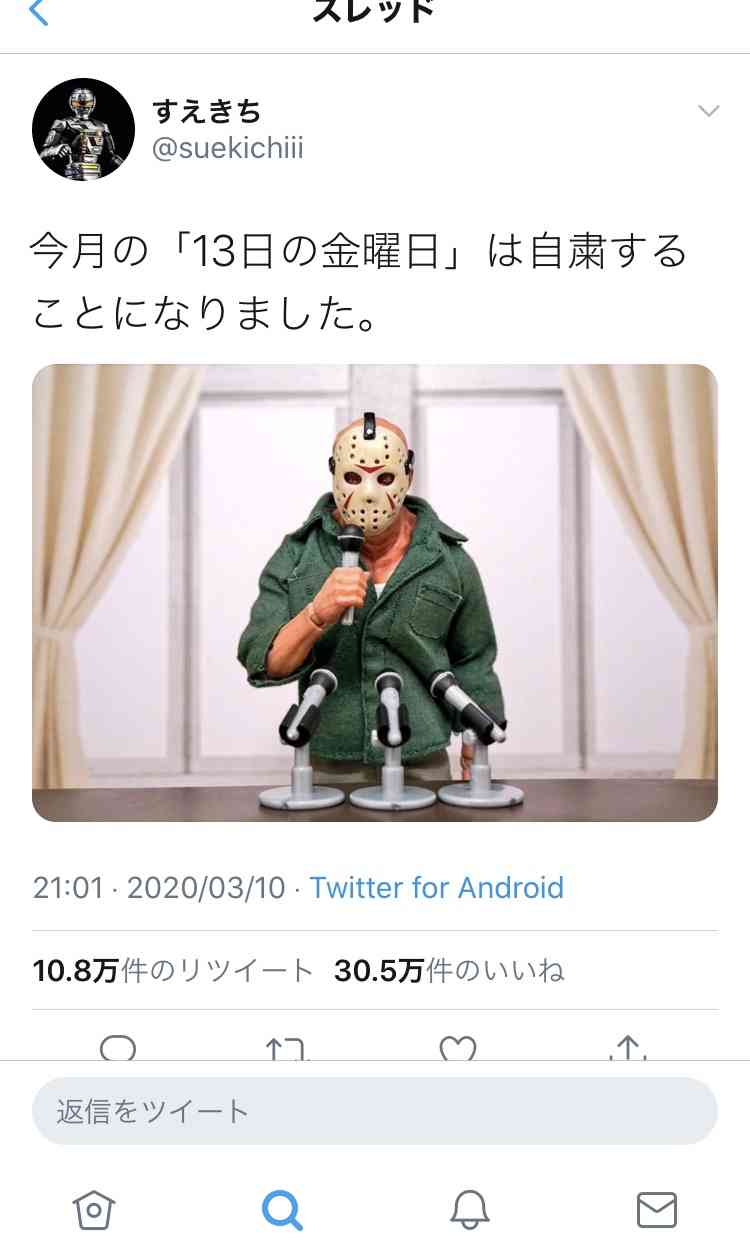Switch to the Search tab
The width and height of the screenshot is (750, 1259).
[x=282, y=1210]
